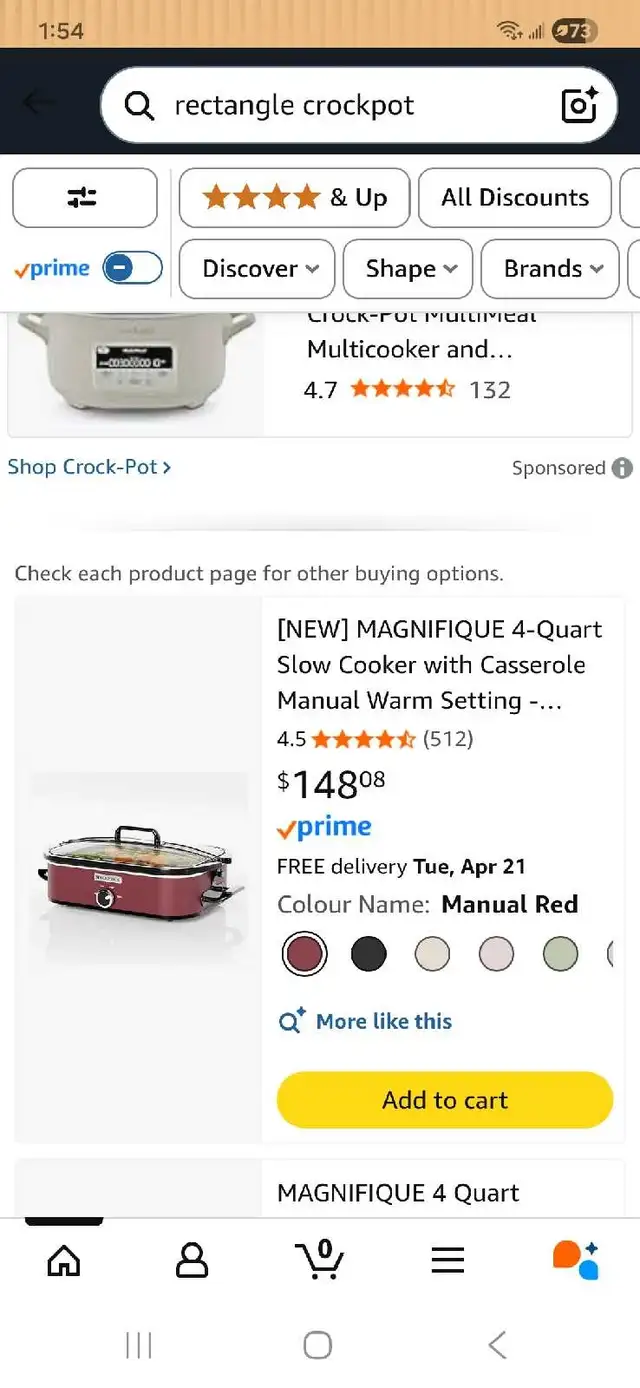Open the main menu hamburger icon

point(447,1260)
